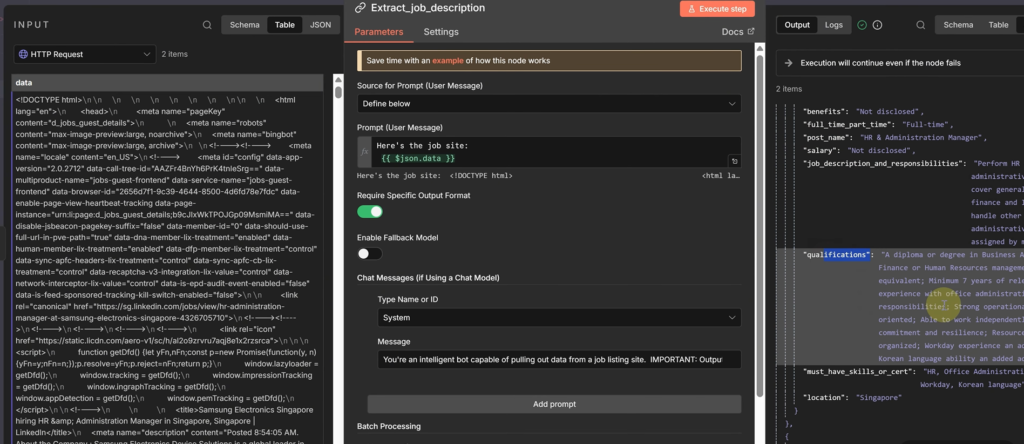Turn off Require Specific Output Format

[x=370, y=211]
